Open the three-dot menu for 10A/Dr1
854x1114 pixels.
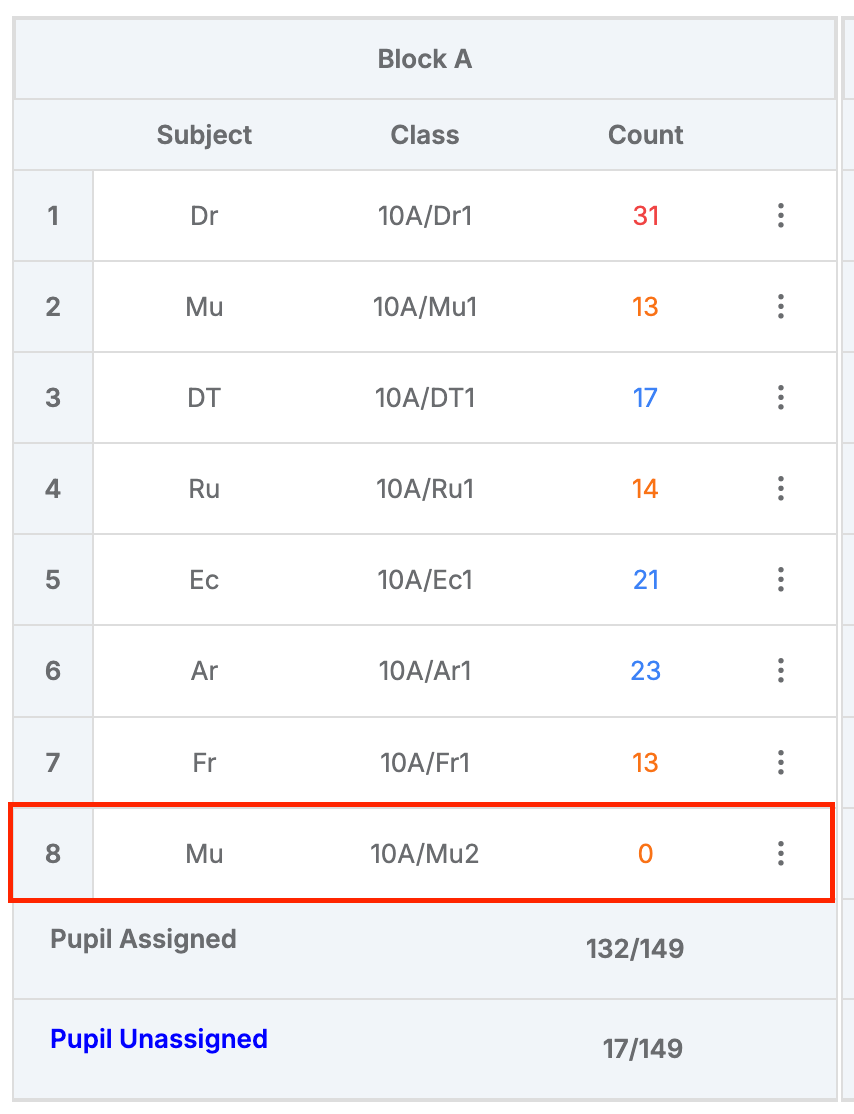pos(781,216)
